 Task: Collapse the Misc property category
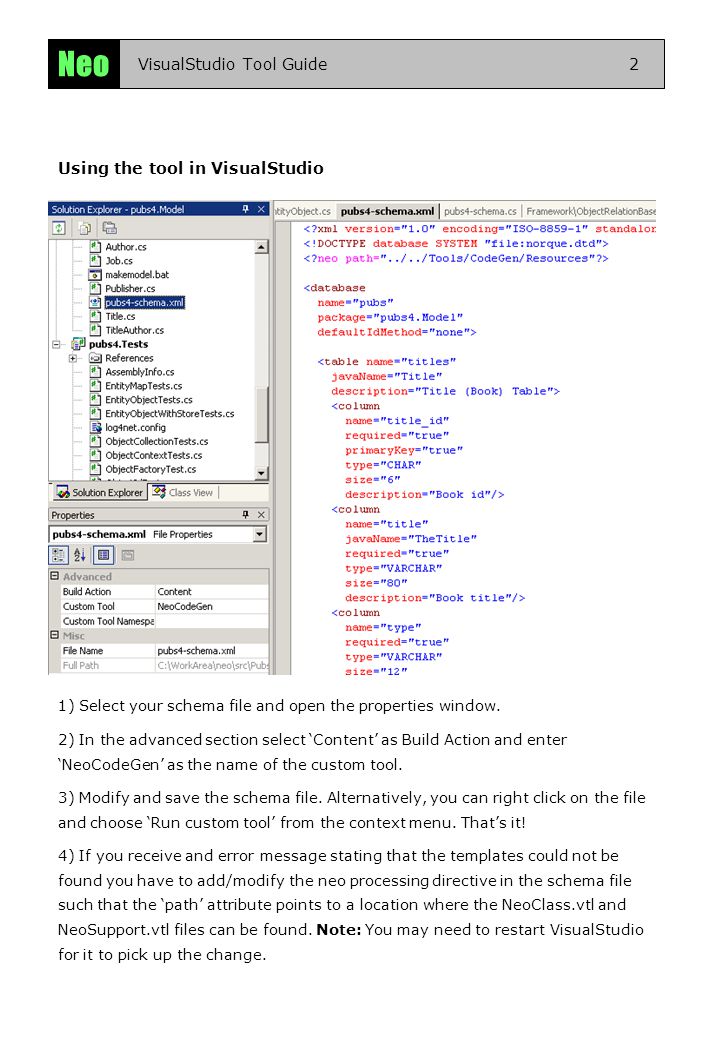pyautogui.click(x=55, y=635)
